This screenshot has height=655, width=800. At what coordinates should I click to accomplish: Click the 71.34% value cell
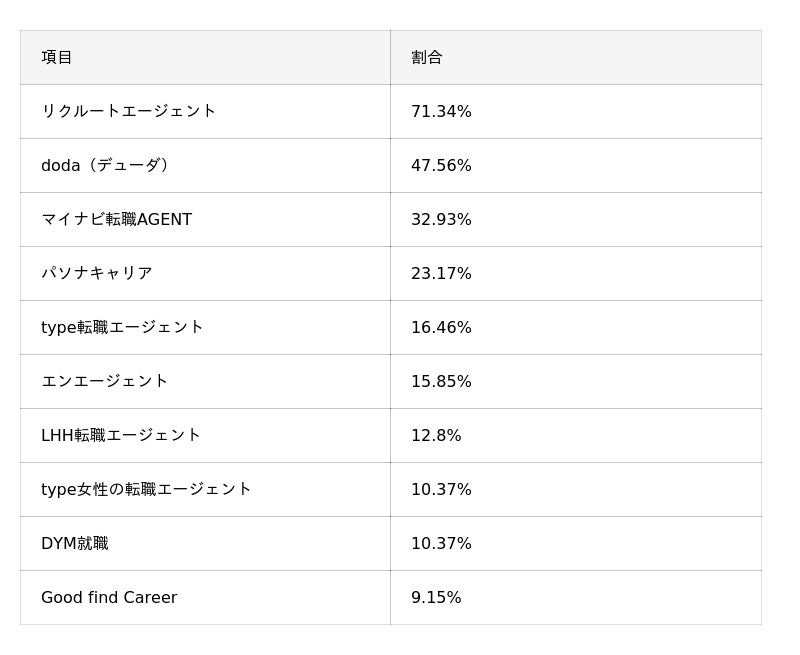pos(441,111)
